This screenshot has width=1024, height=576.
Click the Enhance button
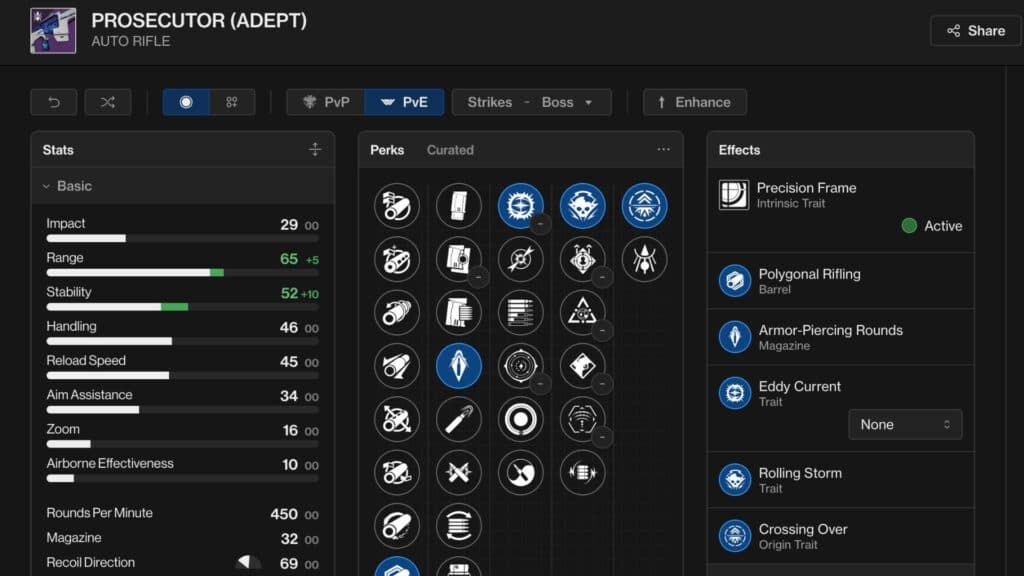tap(694, 101)
